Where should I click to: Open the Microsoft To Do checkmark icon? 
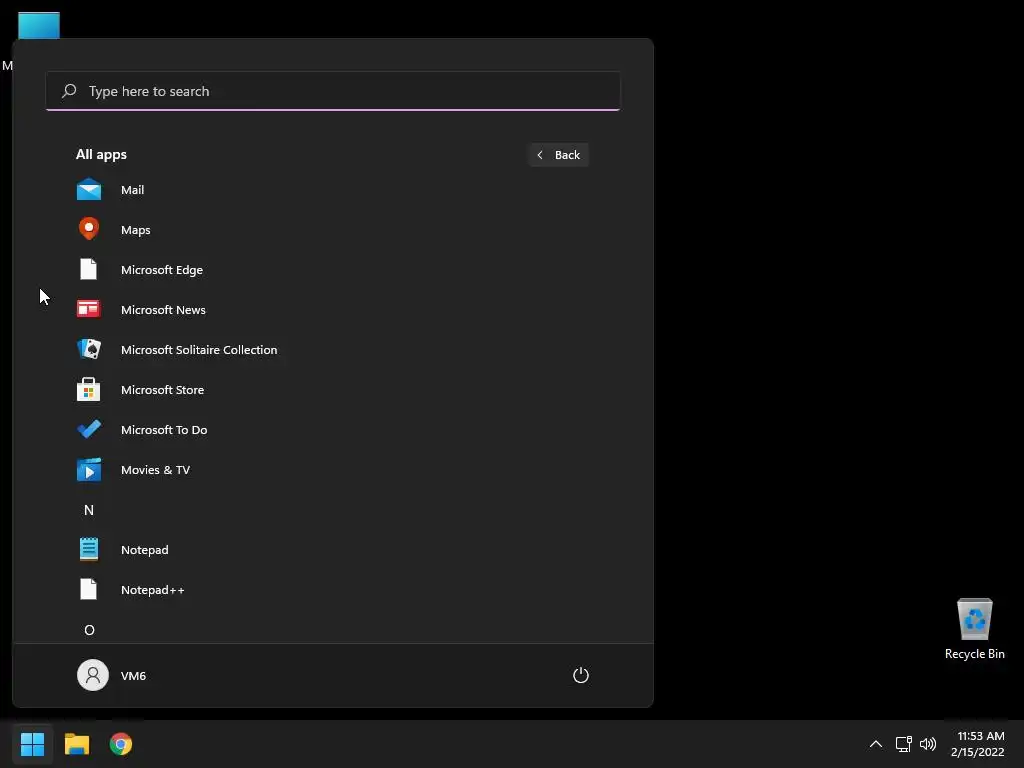89,429
